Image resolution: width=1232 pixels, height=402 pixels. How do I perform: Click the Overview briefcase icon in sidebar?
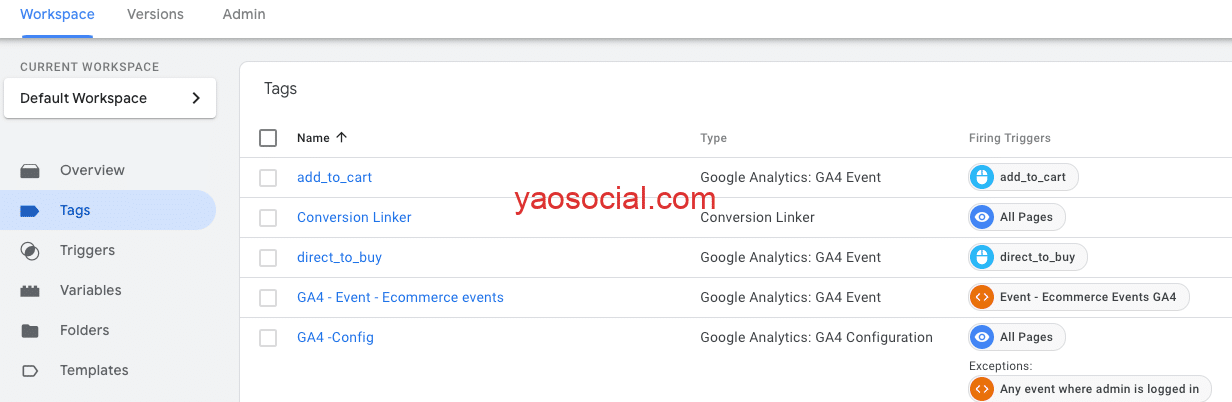pos(30,171)
